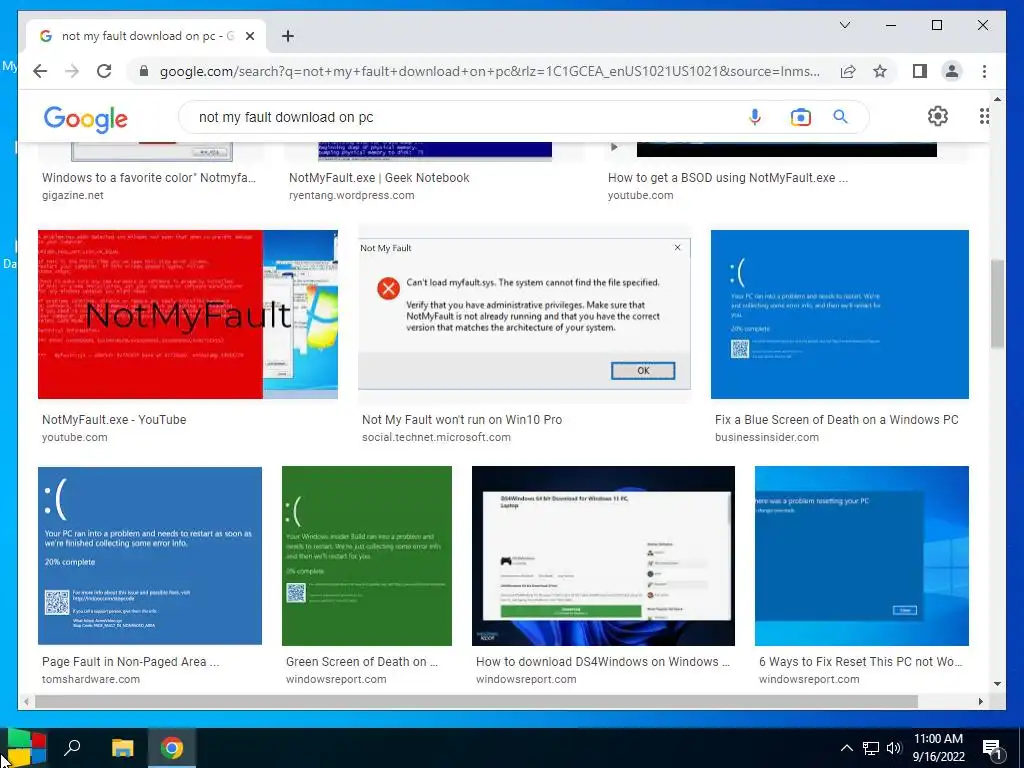Click the ryentang.wordpress.com source text
This screenshot has height=768, width=1024.
(x=351, y=195)
